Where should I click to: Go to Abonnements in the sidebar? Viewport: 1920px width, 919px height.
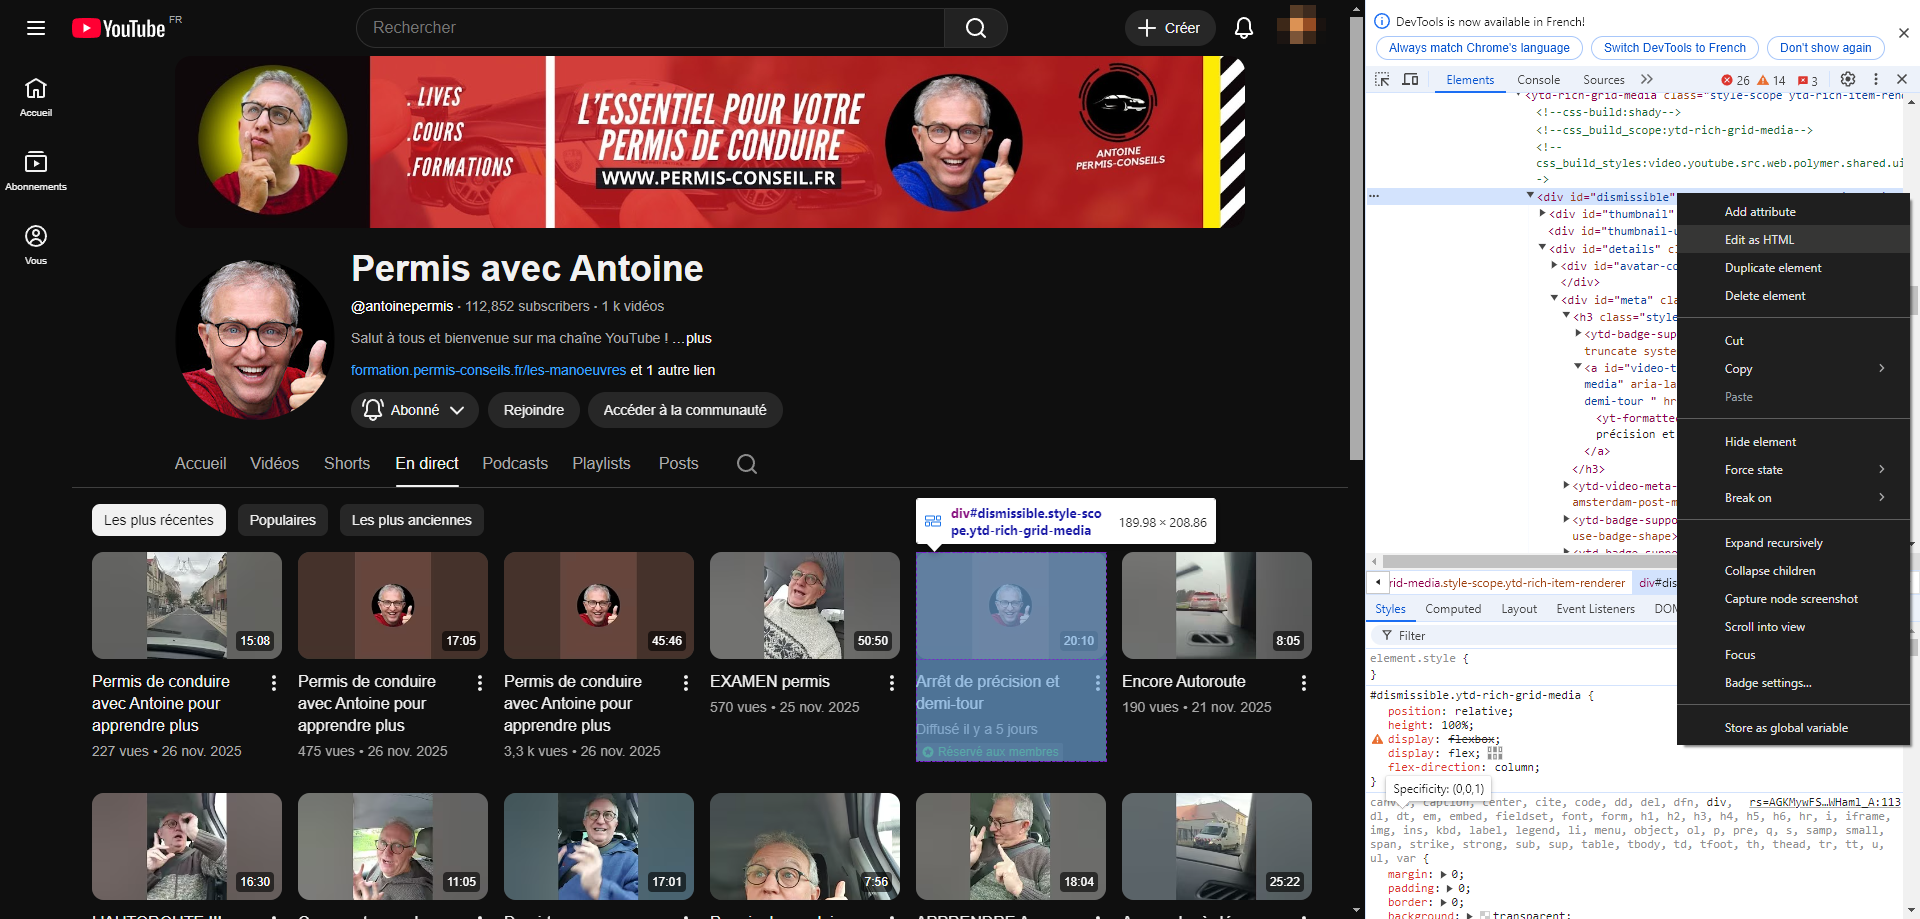pos(36,170)
